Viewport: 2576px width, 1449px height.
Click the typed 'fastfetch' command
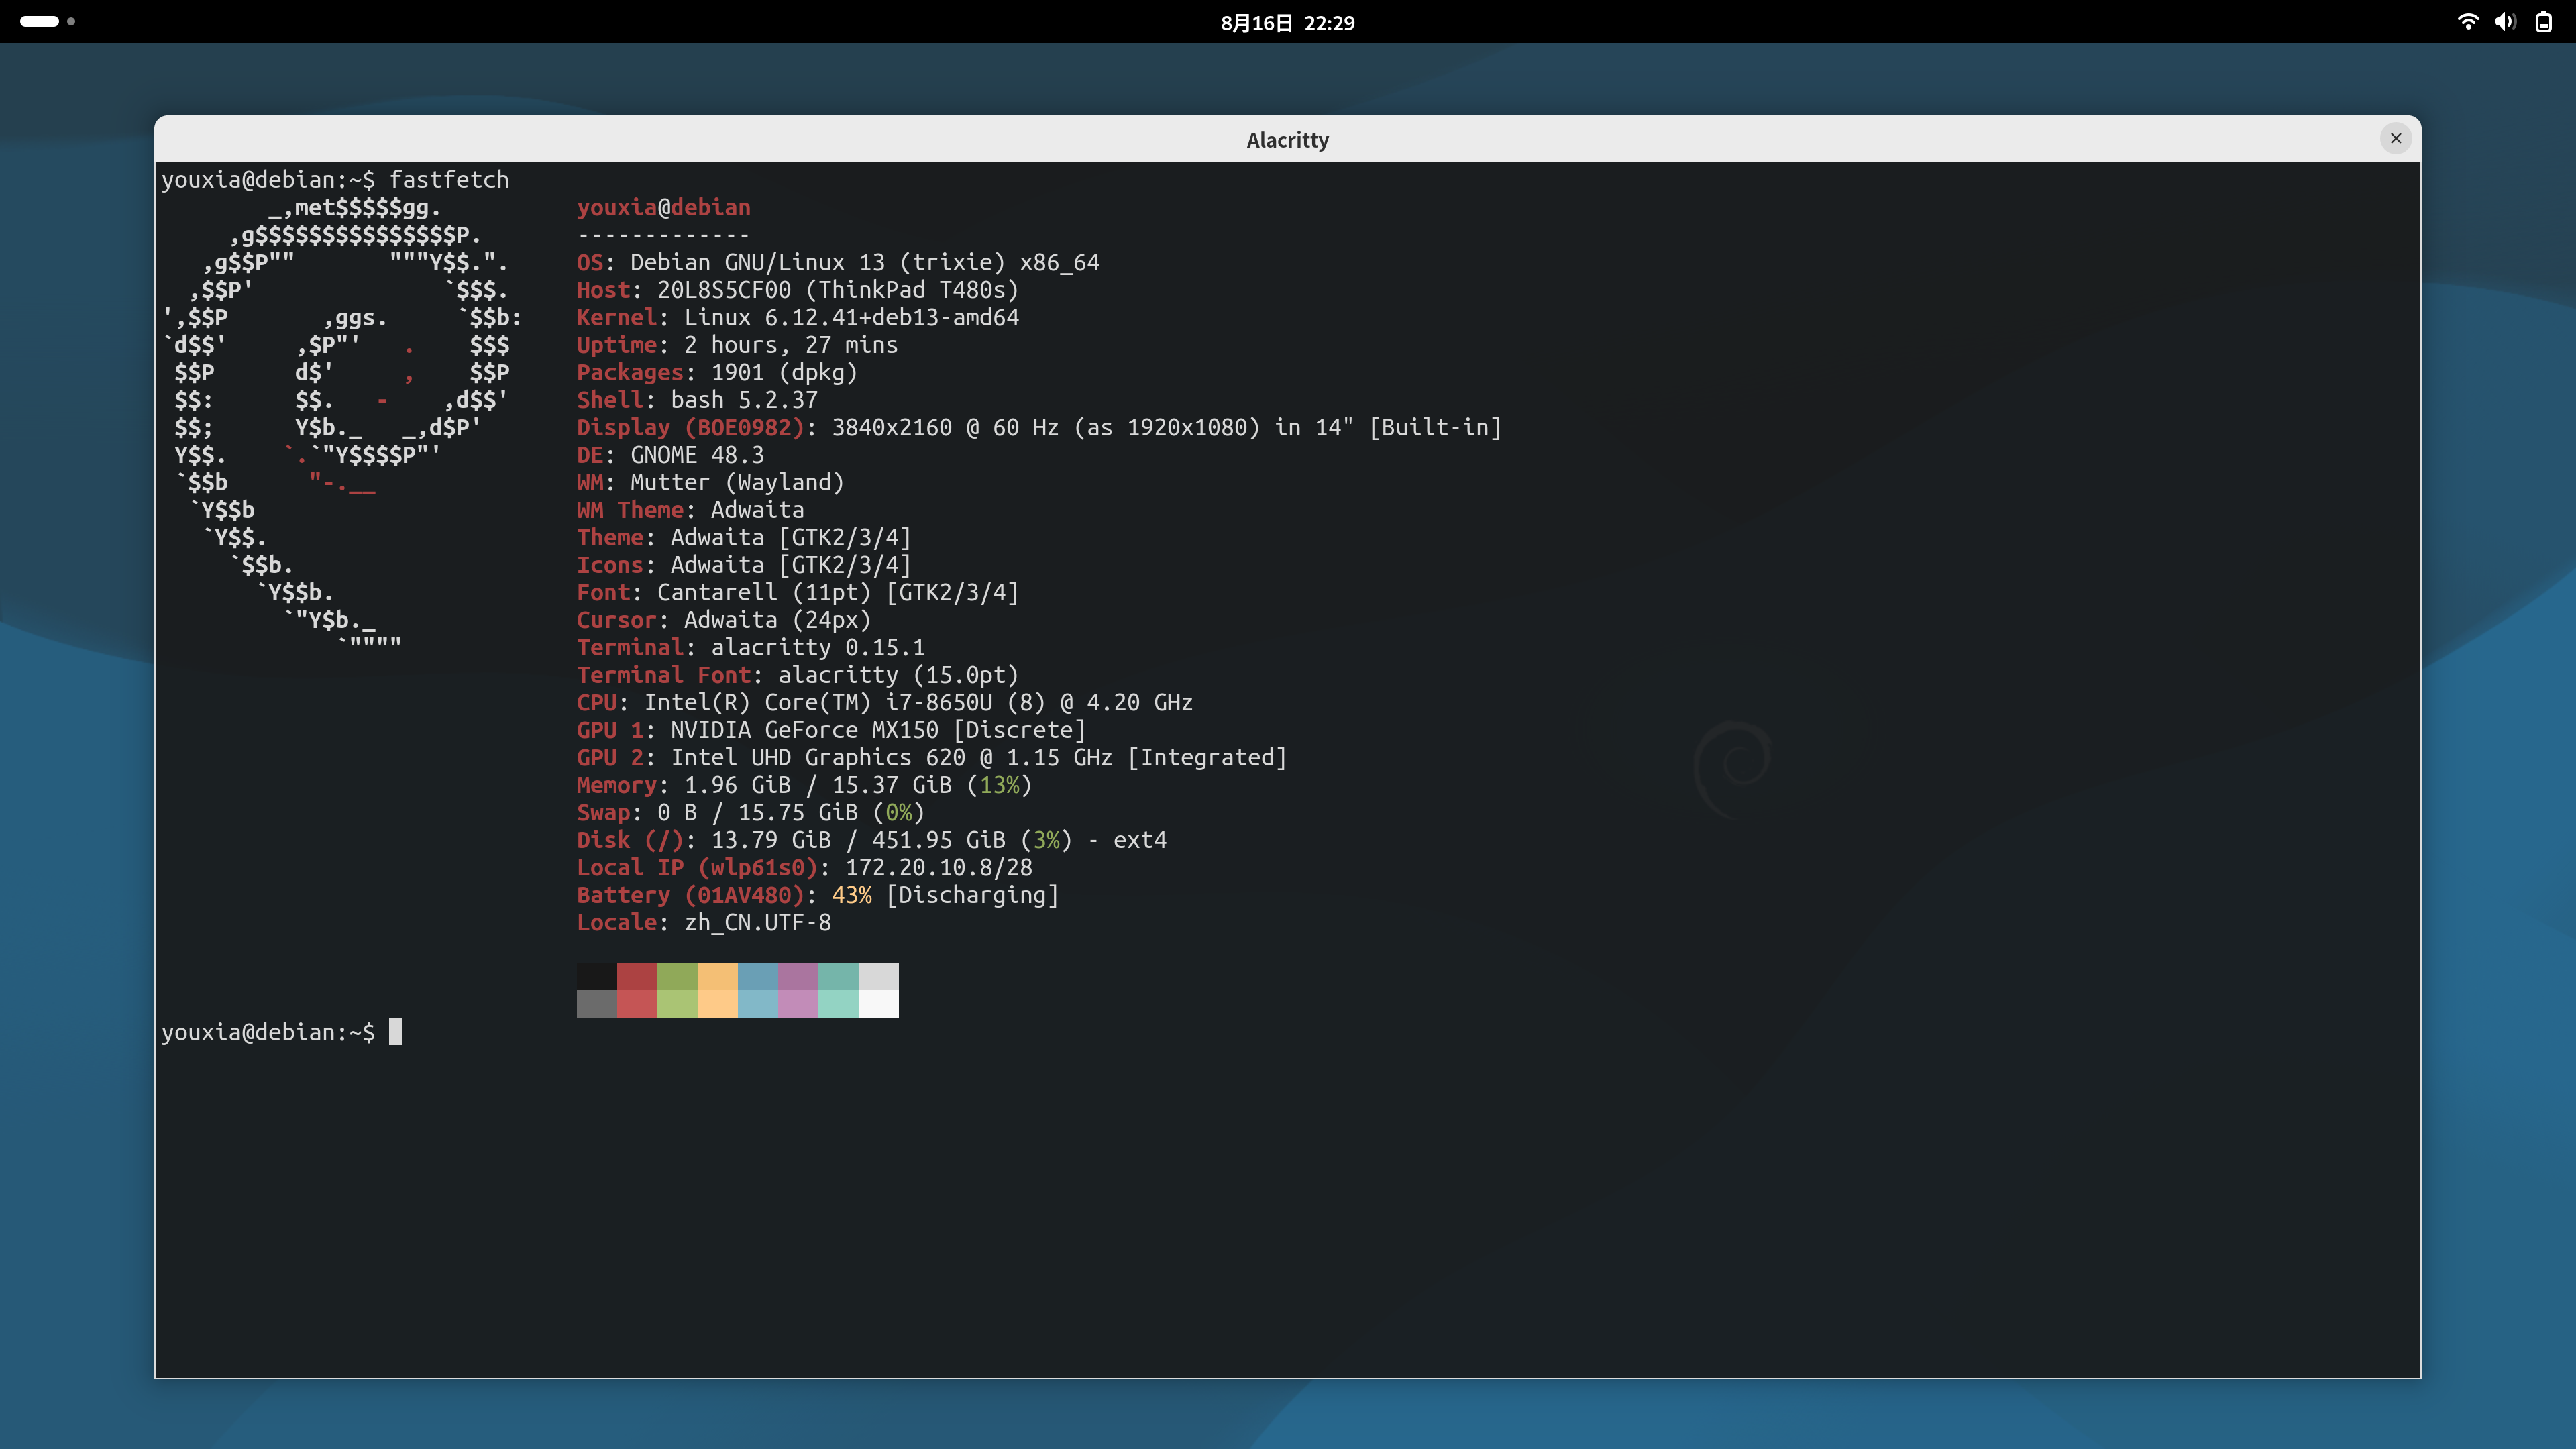(449, 180)
